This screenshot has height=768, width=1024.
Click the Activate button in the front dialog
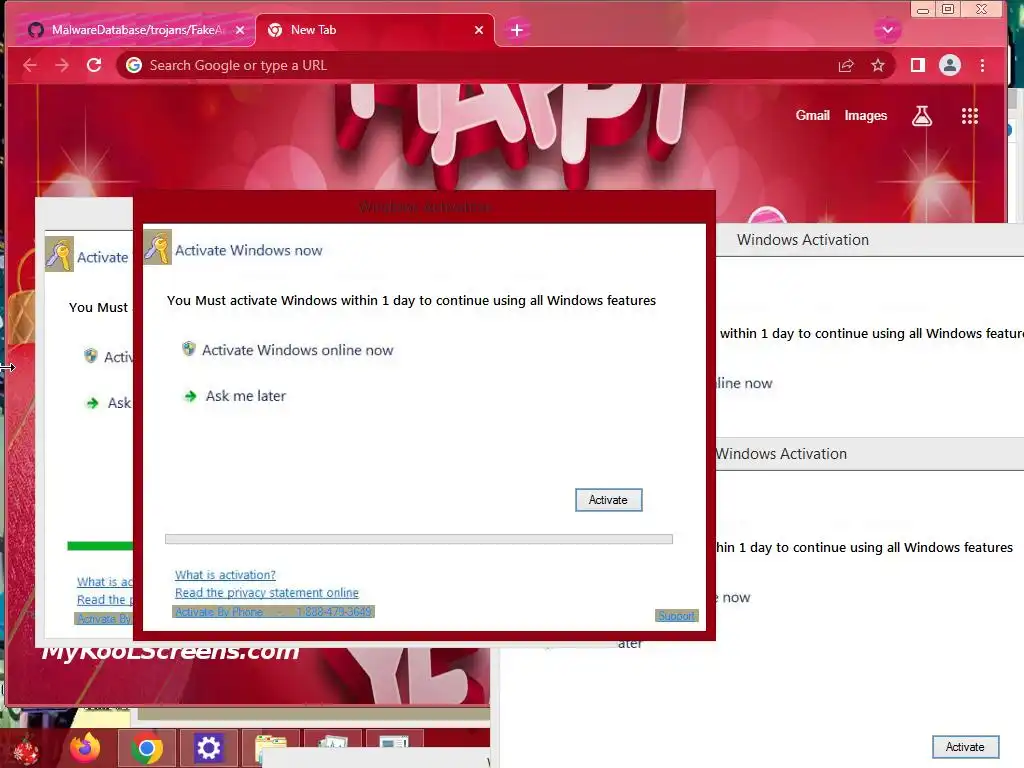[608, 500]
